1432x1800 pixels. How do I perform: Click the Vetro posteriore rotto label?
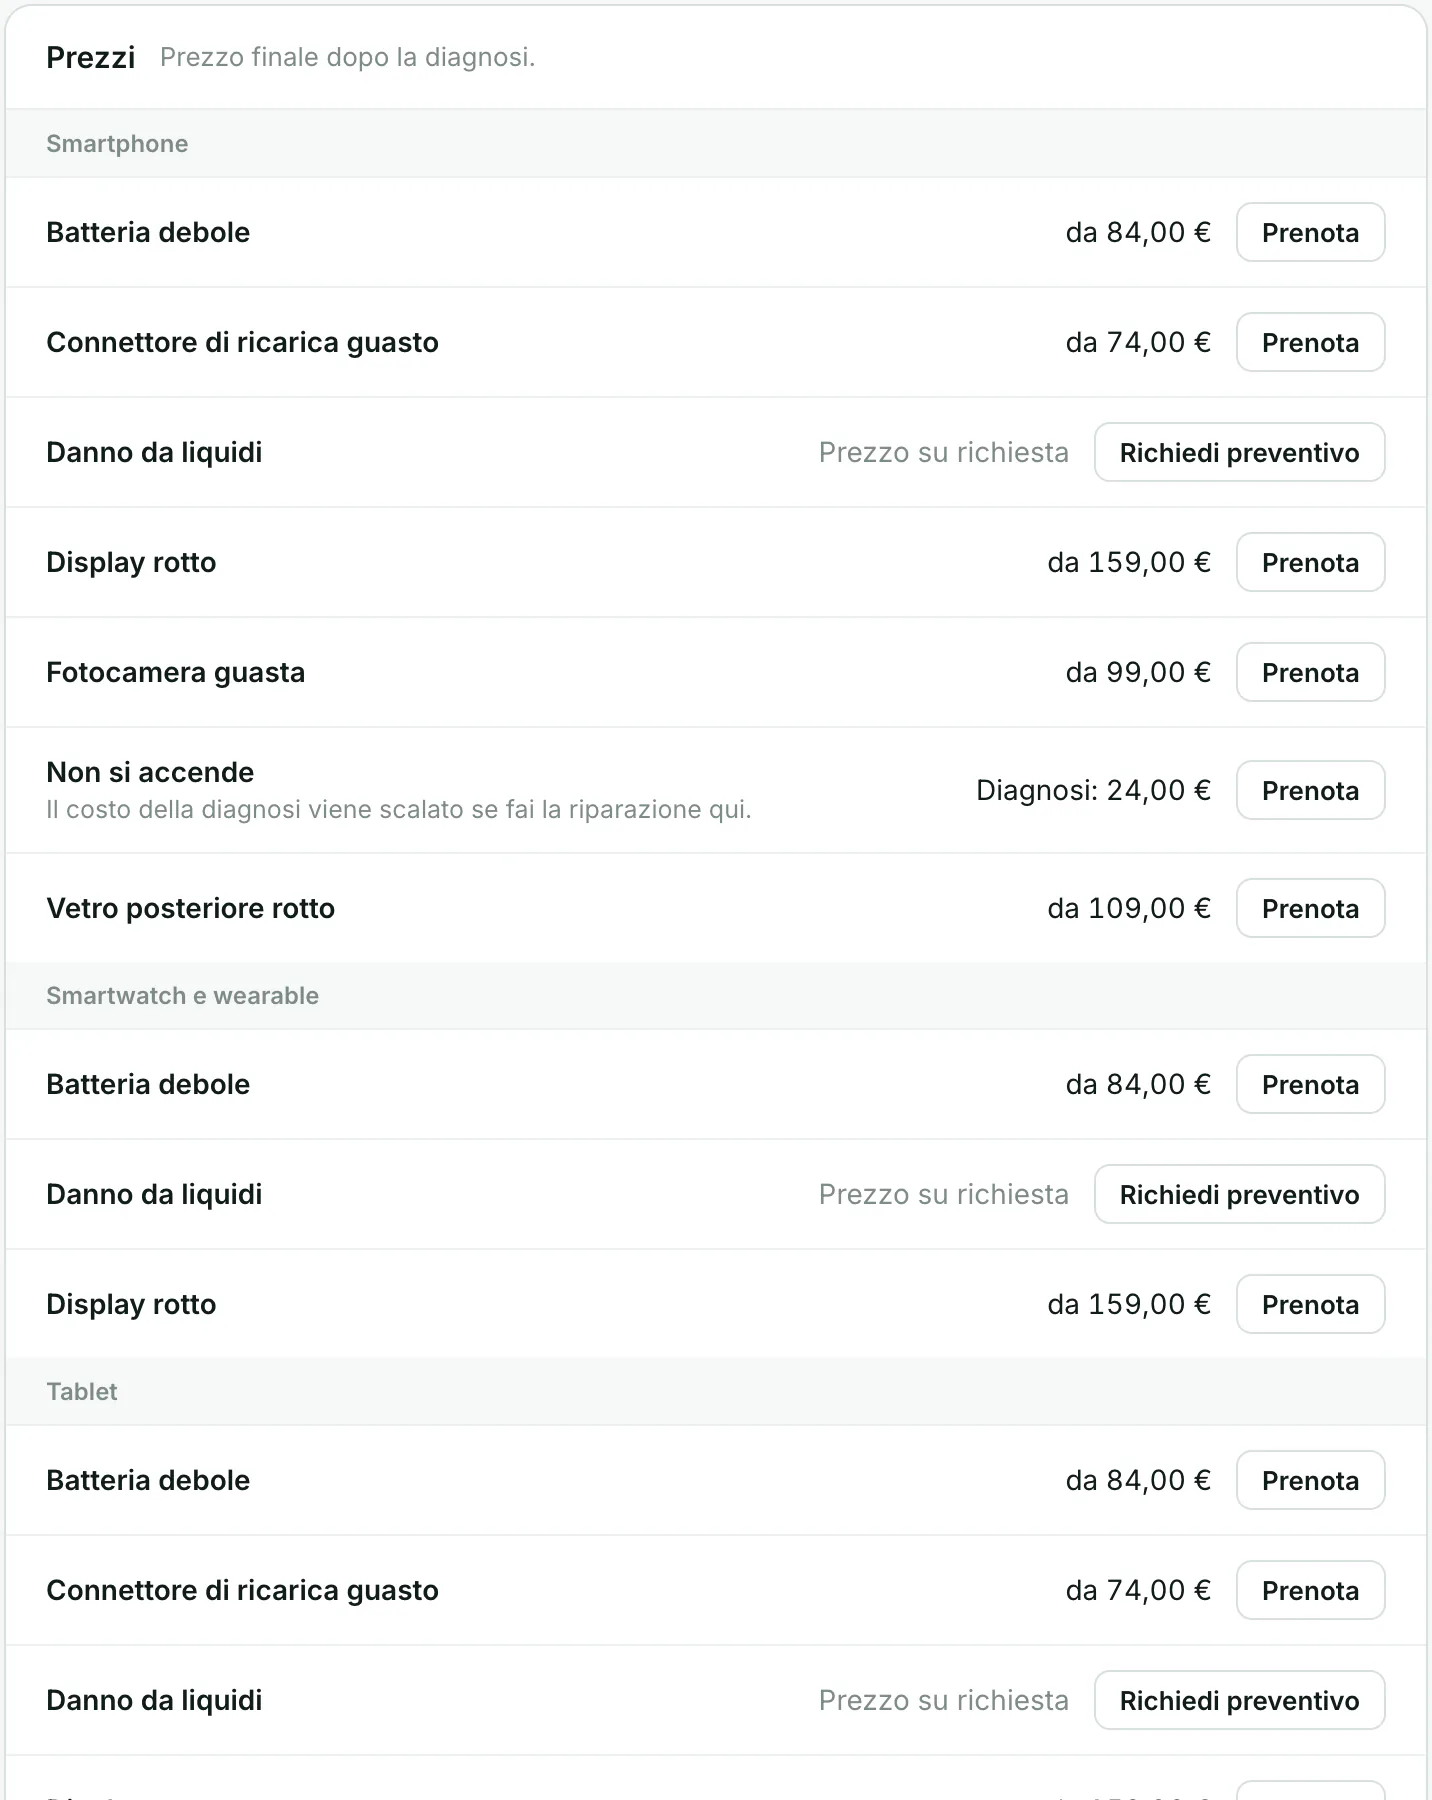pyautogui.click(x=190, y=908)
